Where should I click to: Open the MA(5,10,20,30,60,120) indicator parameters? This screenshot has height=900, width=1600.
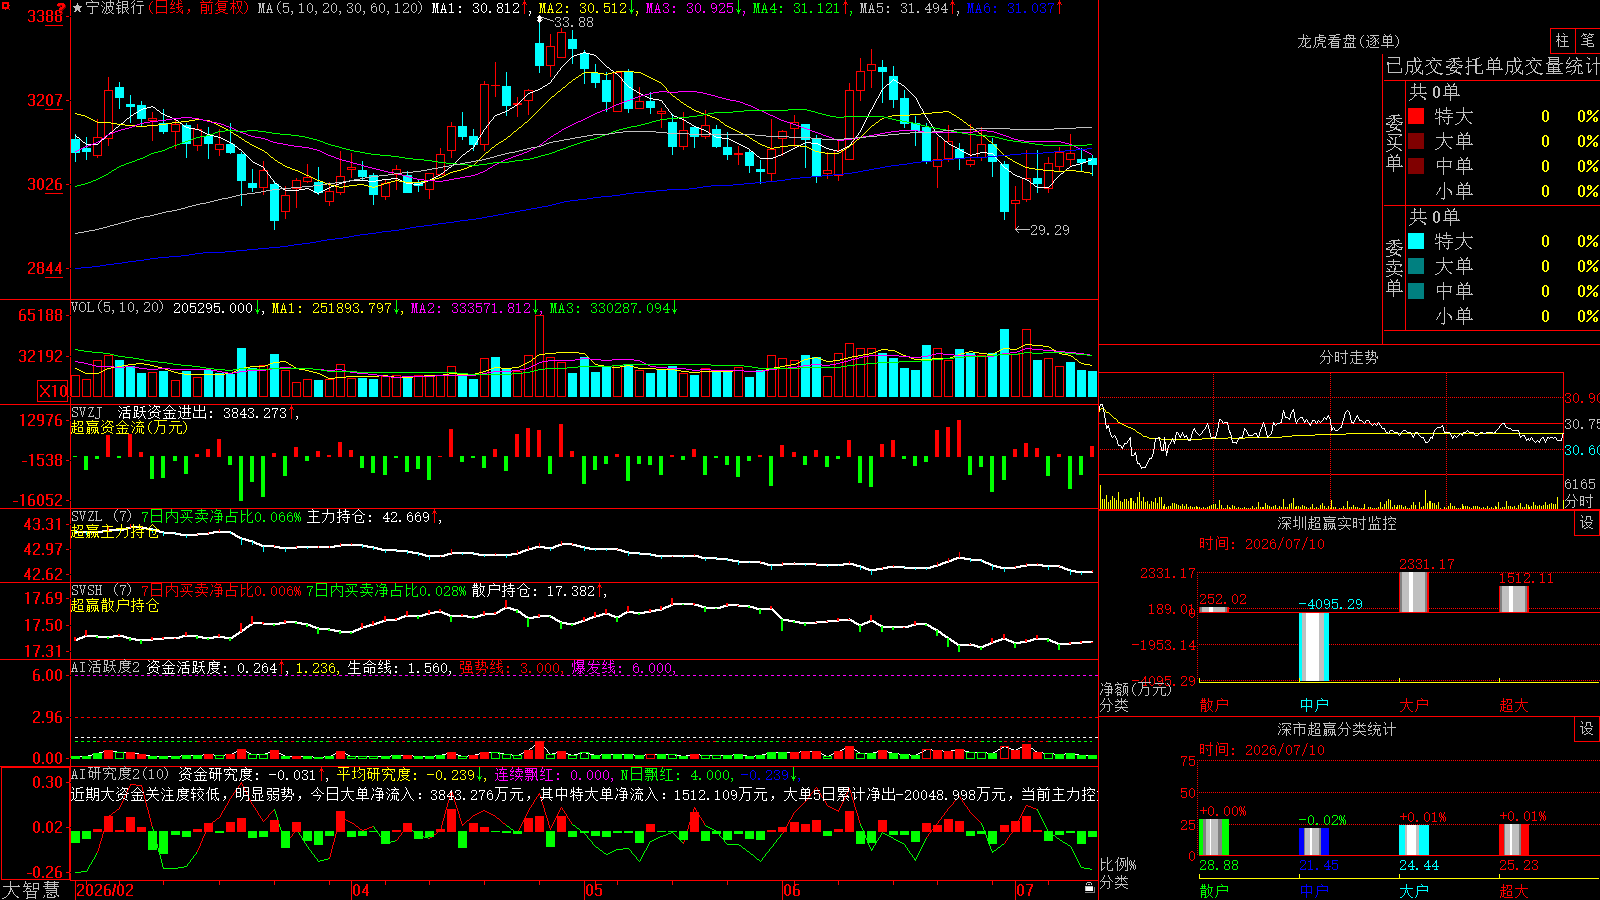(x=341, y=8)
